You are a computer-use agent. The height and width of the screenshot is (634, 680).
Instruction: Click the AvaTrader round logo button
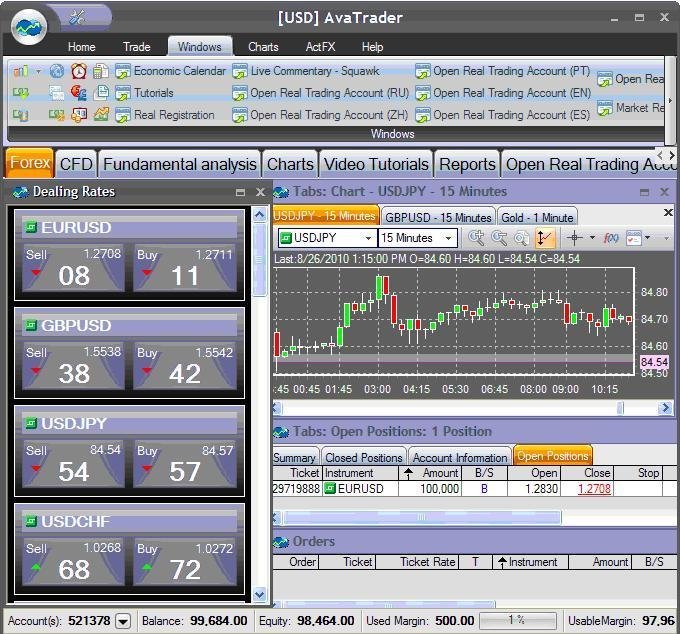pyautogui.click(x=29, y=27)
